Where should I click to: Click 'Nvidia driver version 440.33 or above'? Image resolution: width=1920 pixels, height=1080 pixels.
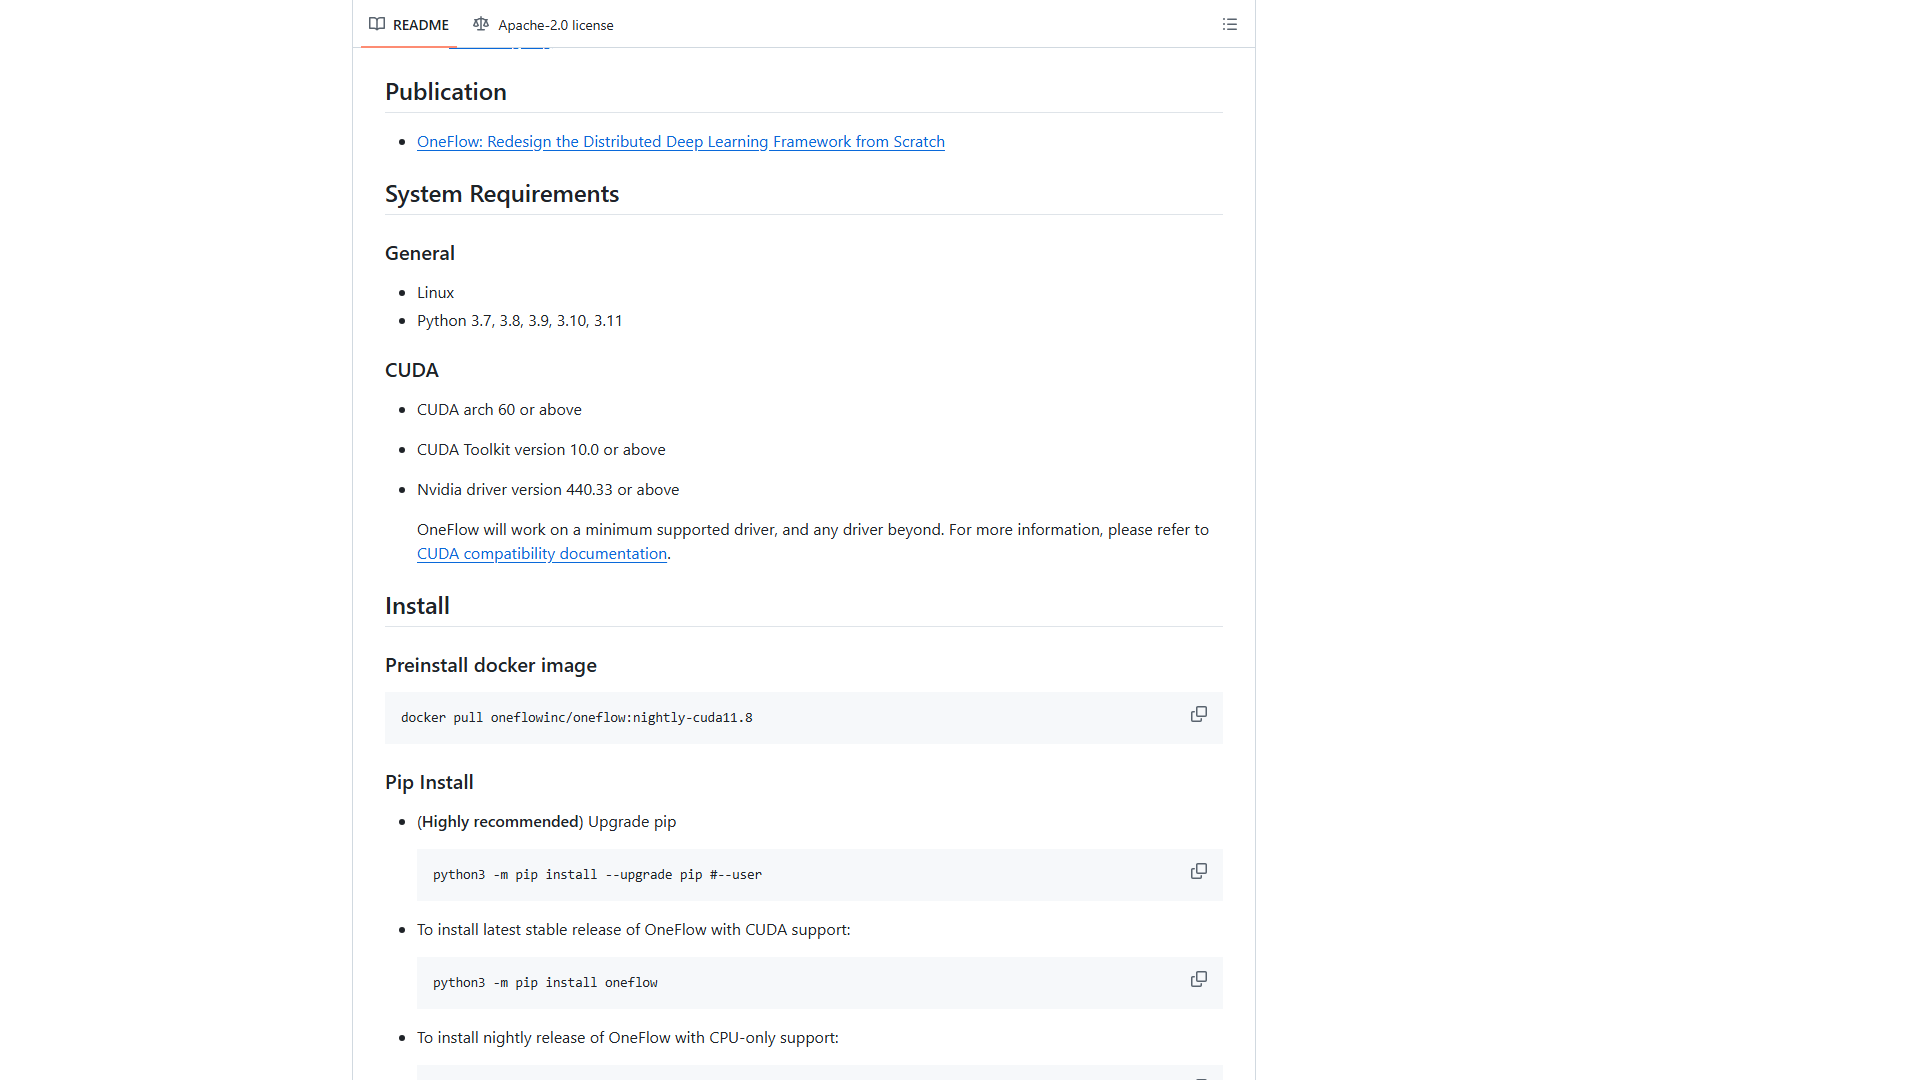tap(548, 489)
